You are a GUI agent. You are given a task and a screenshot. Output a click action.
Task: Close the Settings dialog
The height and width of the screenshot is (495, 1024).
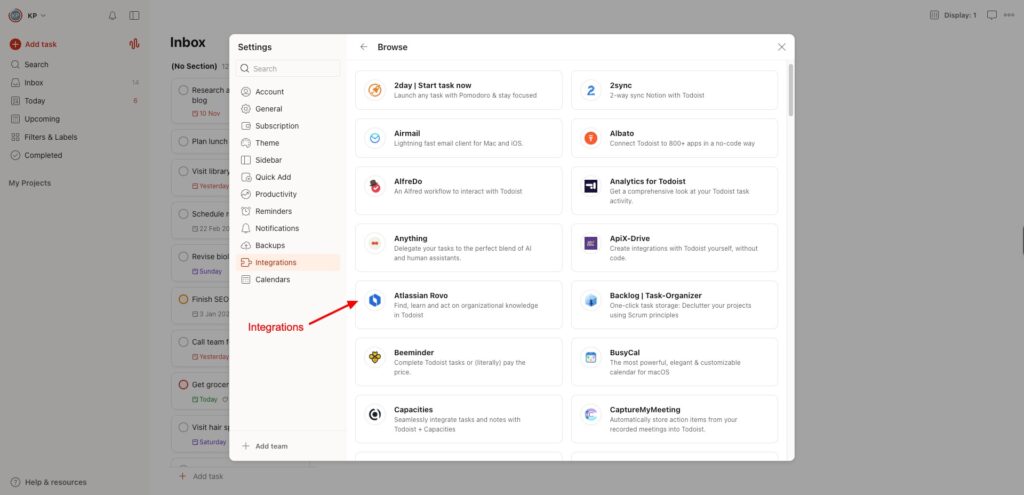coord(782,47)
